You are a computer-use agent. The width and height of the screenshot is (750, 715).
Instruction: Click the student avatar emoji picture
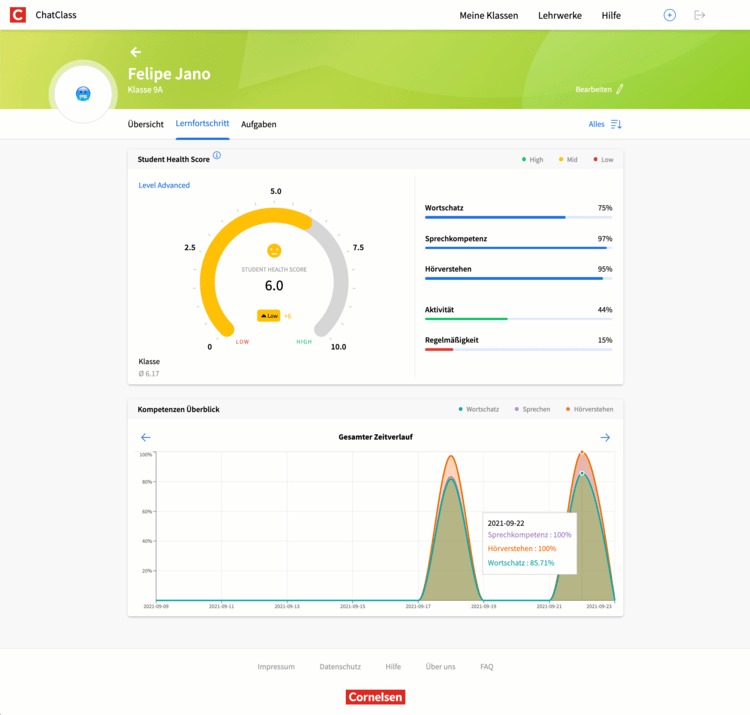point(83,94)
